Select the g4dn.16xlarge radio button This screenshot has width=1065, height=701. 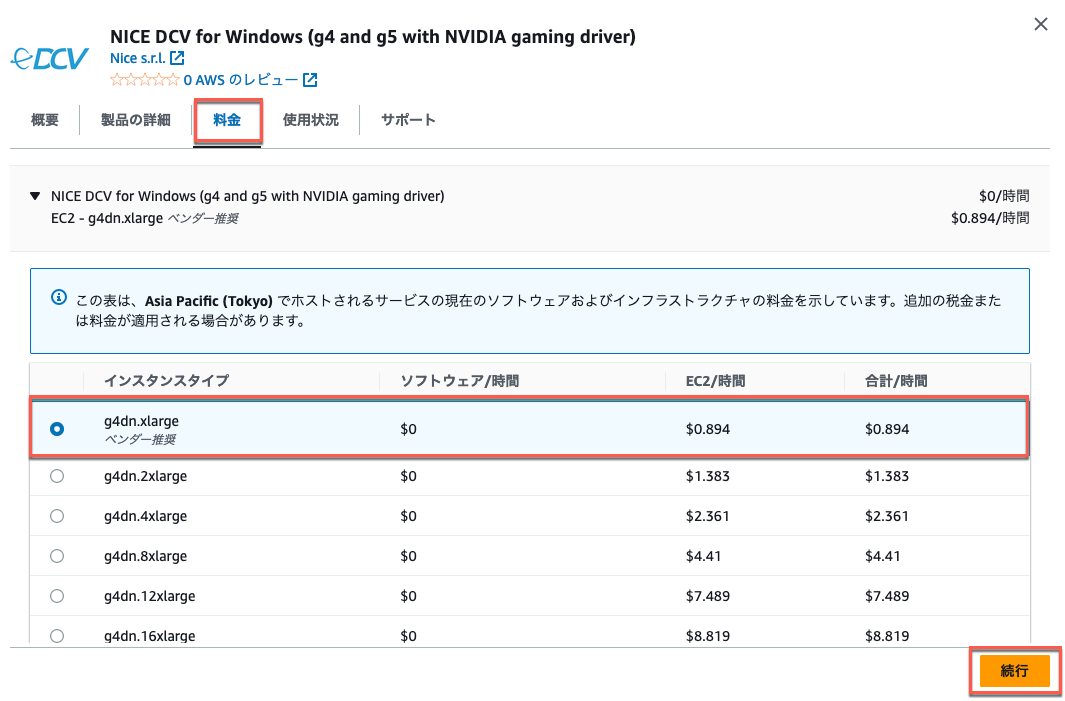(x=57, y=636)
